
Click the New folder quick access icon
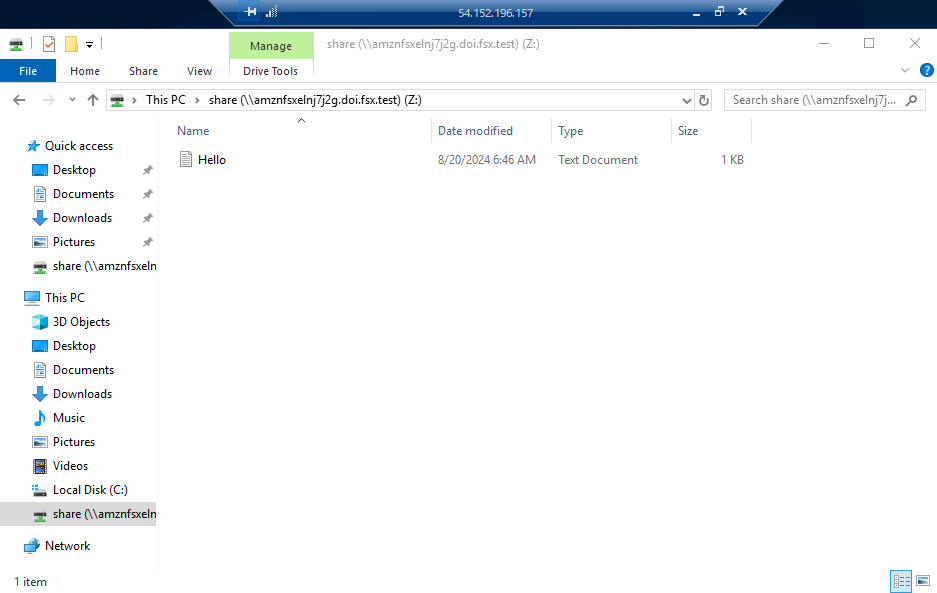pos(71,44)
